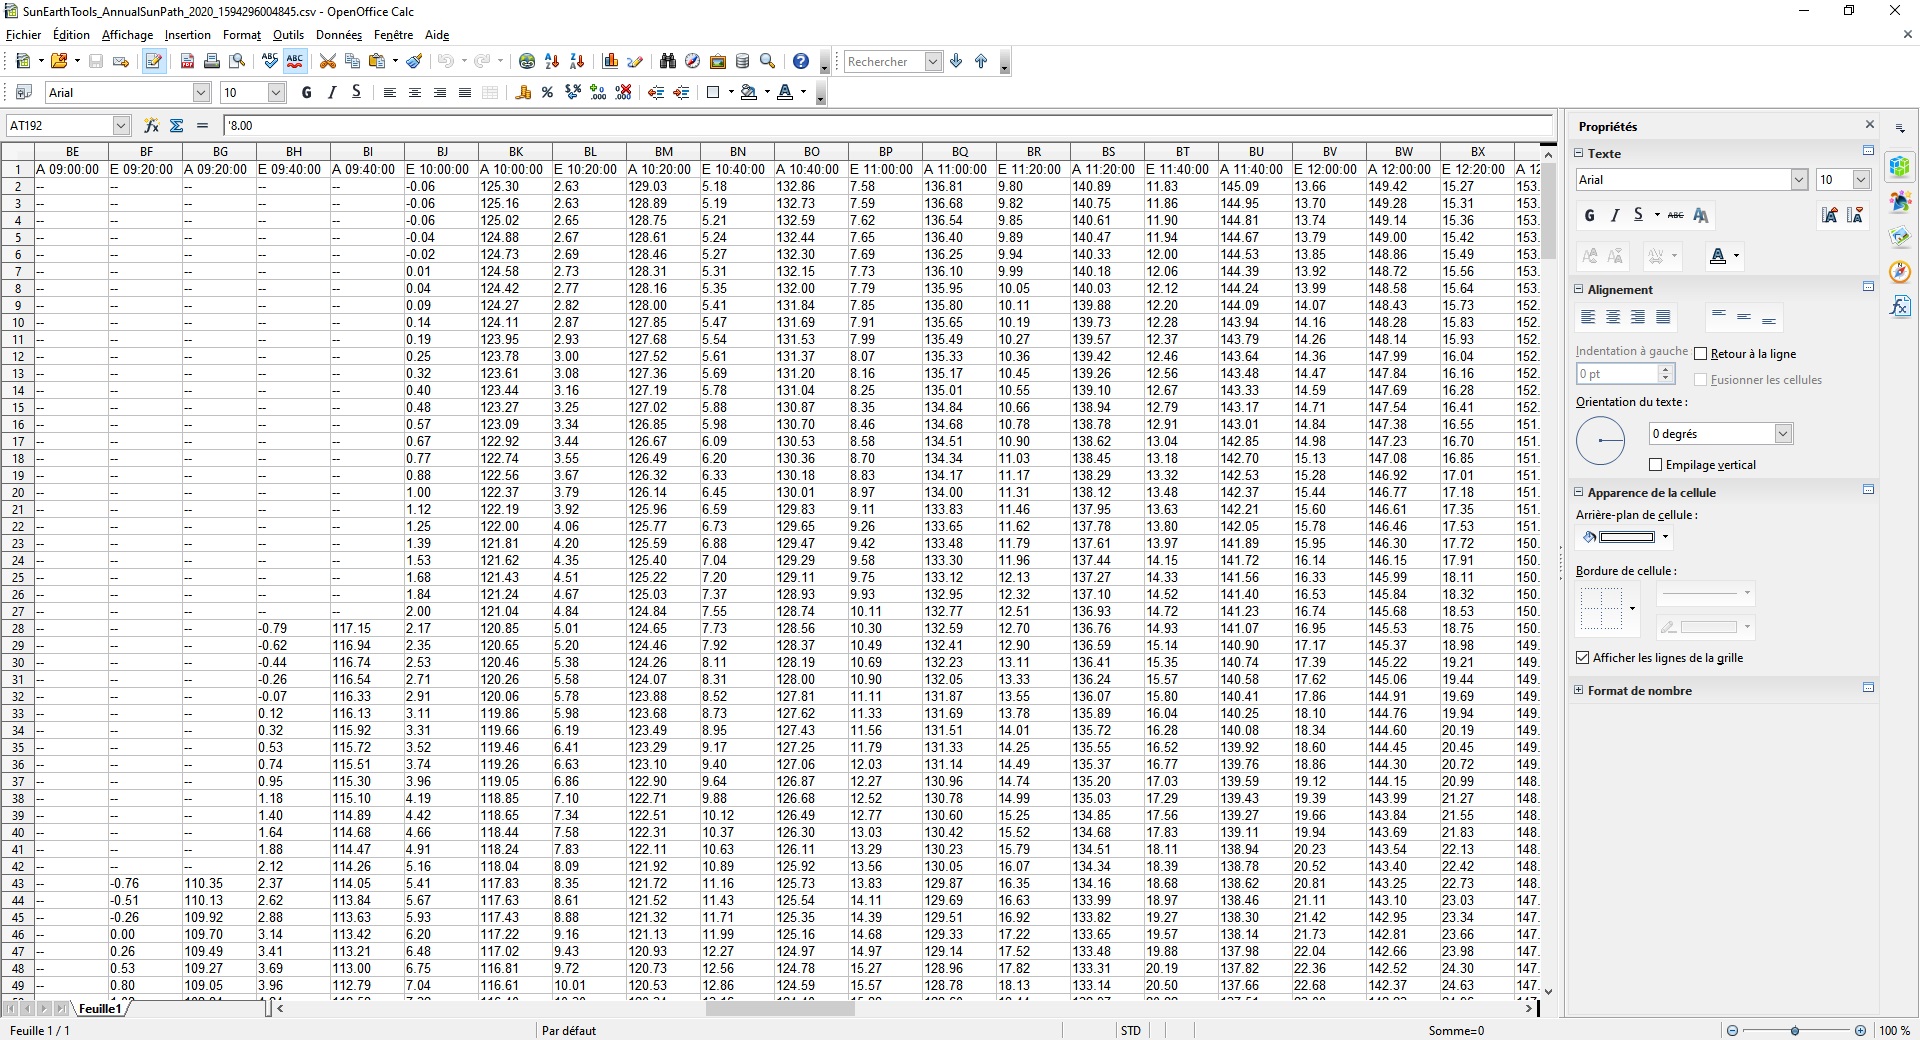Click the toolbar font color swatch
The image size is (1920, 1040).
786,92
